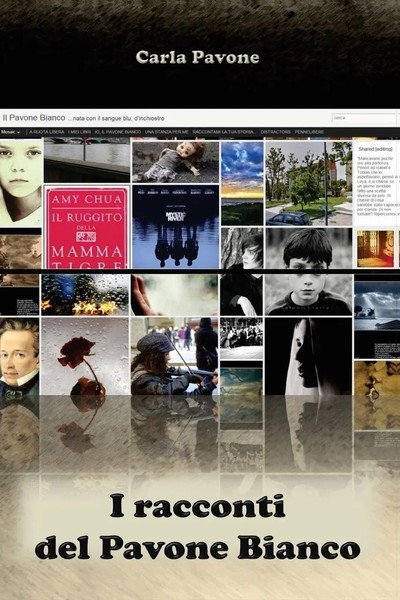Open RACCONTAMI LA TUA STORIA page
This screenshot has width=400, height=600.
225,132
